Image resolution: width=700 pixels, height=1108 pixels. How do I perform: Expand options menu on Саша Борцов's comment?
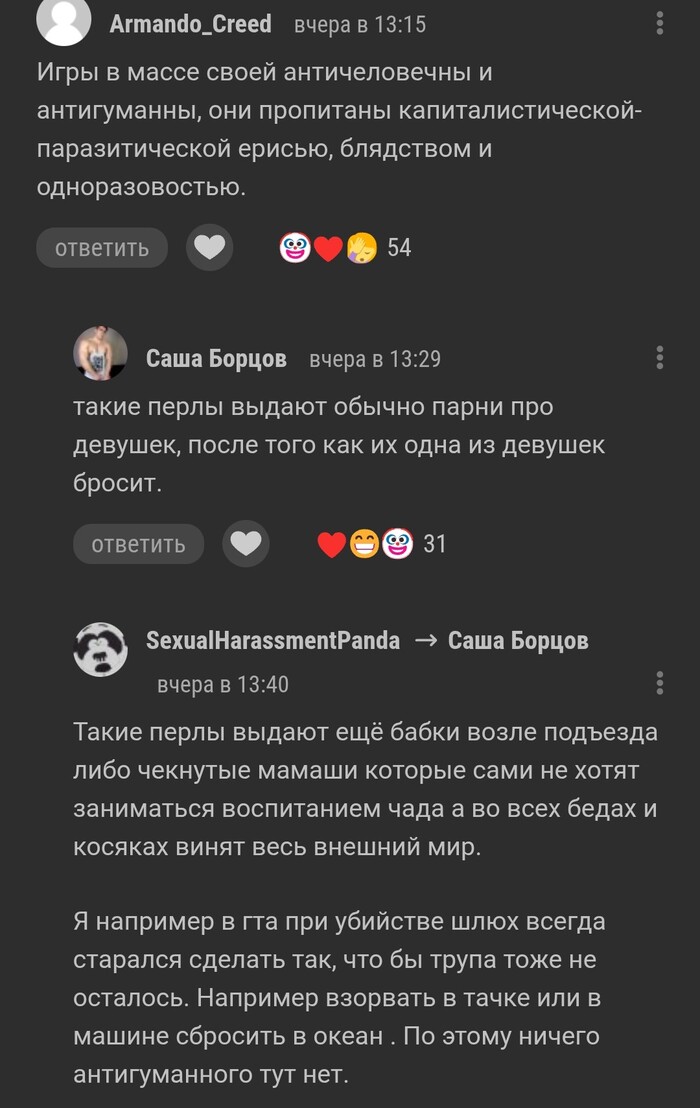[660, 358]
